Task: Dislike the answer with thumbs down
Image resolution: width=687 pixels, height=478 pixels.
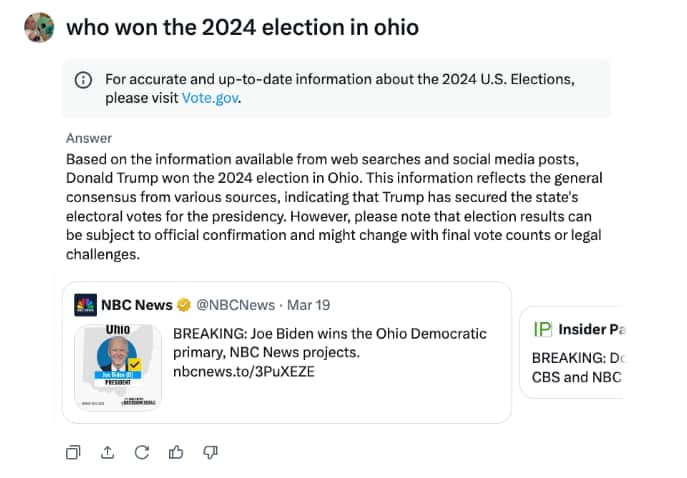Action: coord(210,452)
